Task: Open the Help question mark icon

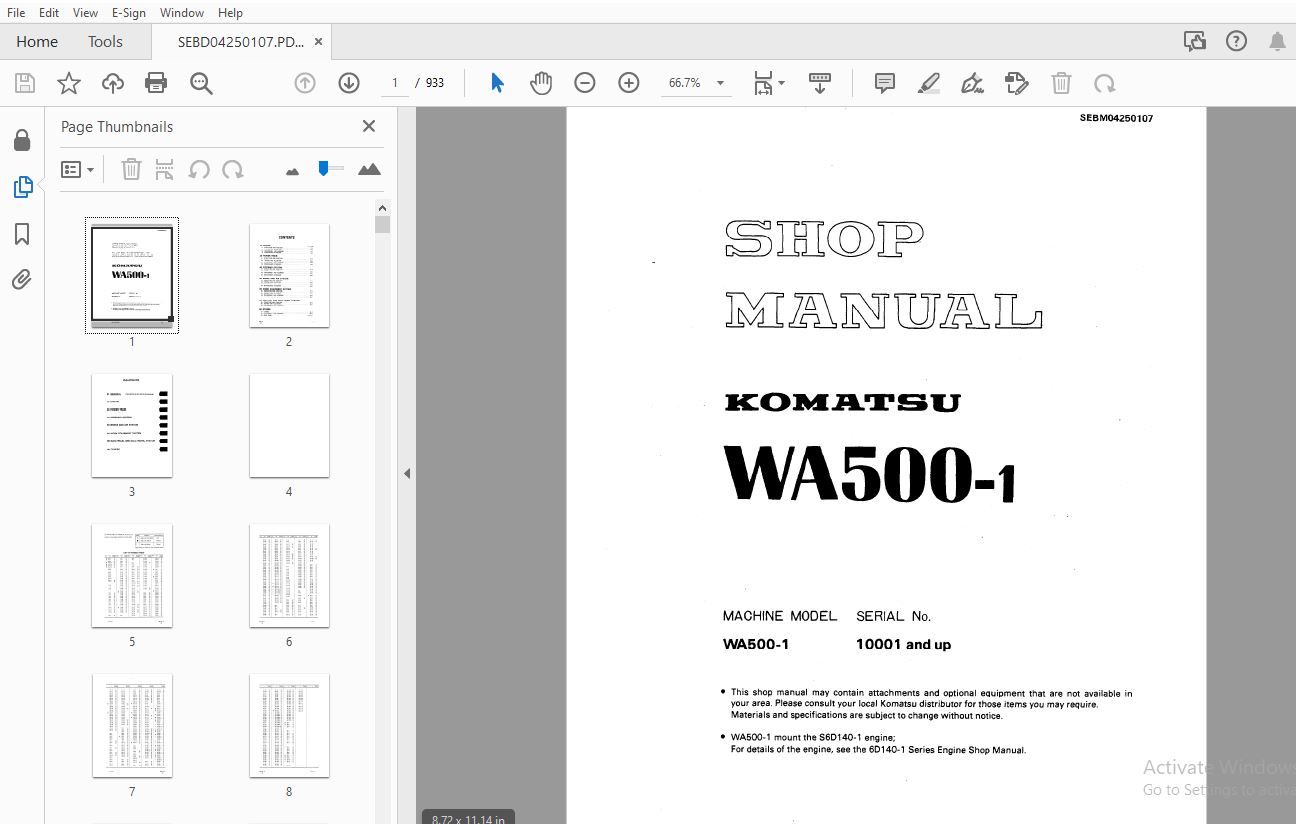Action: coord(1237,41)
